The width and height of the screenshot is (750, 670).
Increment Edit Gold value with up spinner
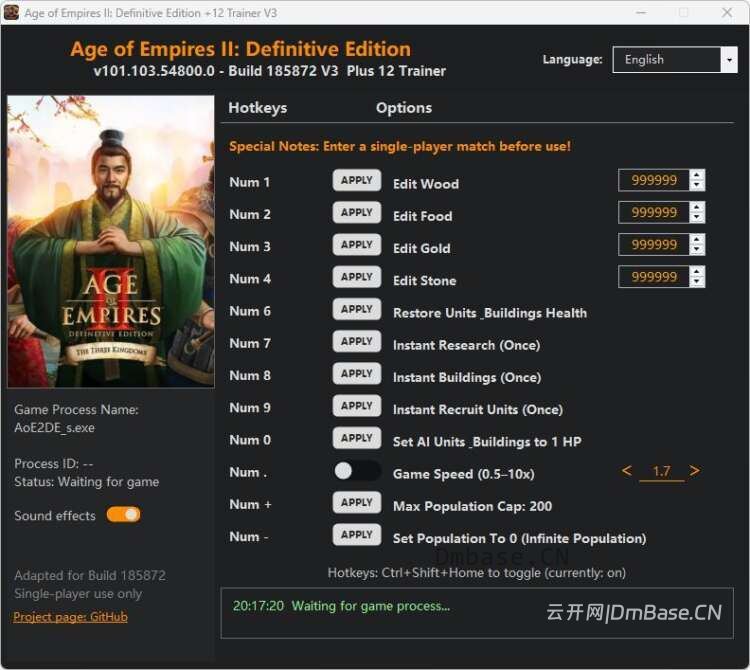[x=697, y=239]
